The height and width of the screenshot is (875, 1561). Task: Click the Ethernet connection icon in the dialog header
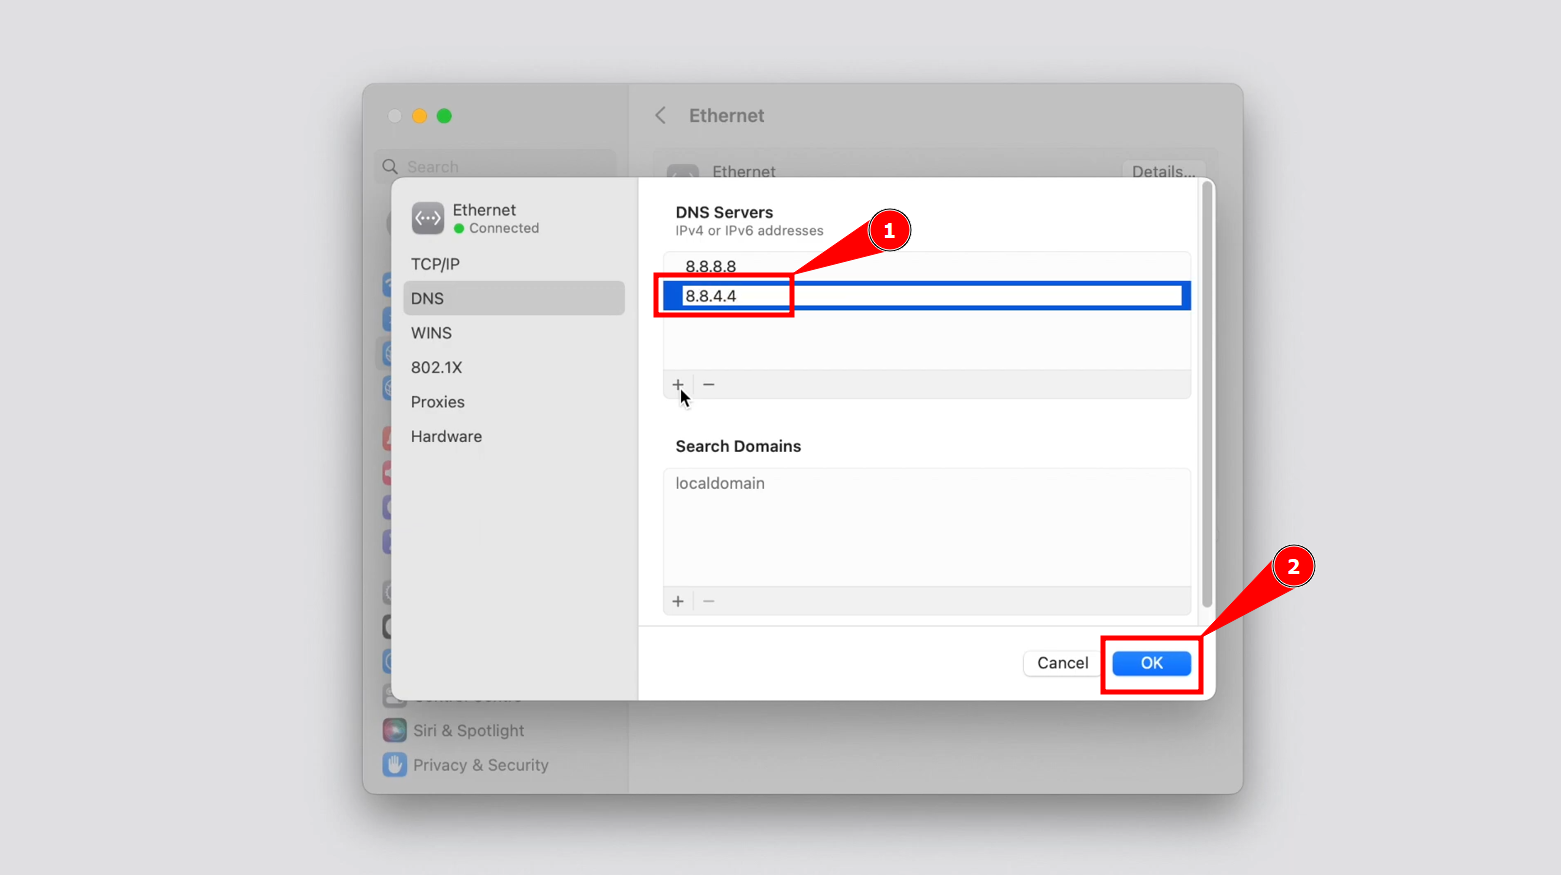(428, 218)
